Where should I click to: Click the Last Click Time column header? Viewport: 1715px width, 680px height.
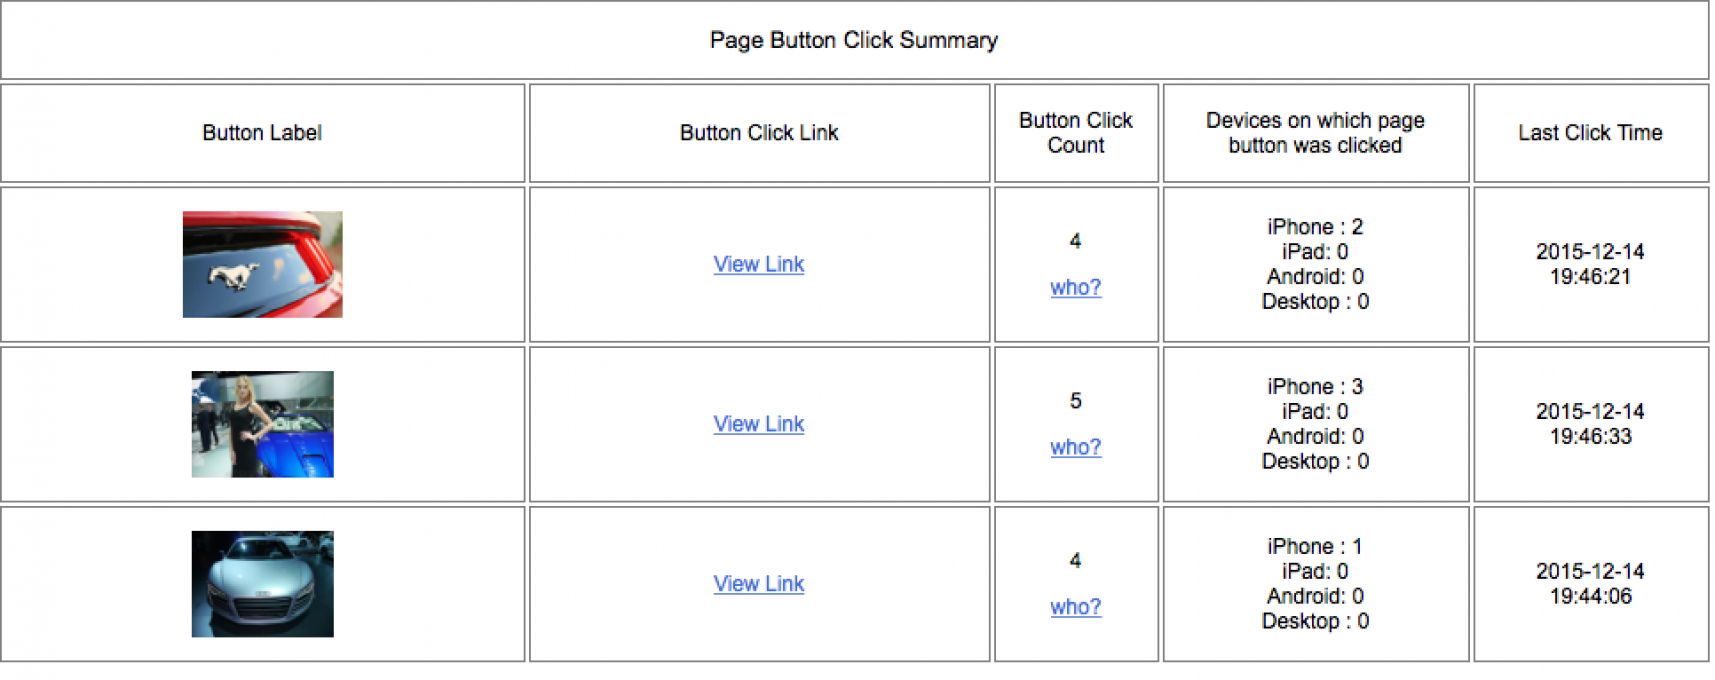click(1590, 133)
